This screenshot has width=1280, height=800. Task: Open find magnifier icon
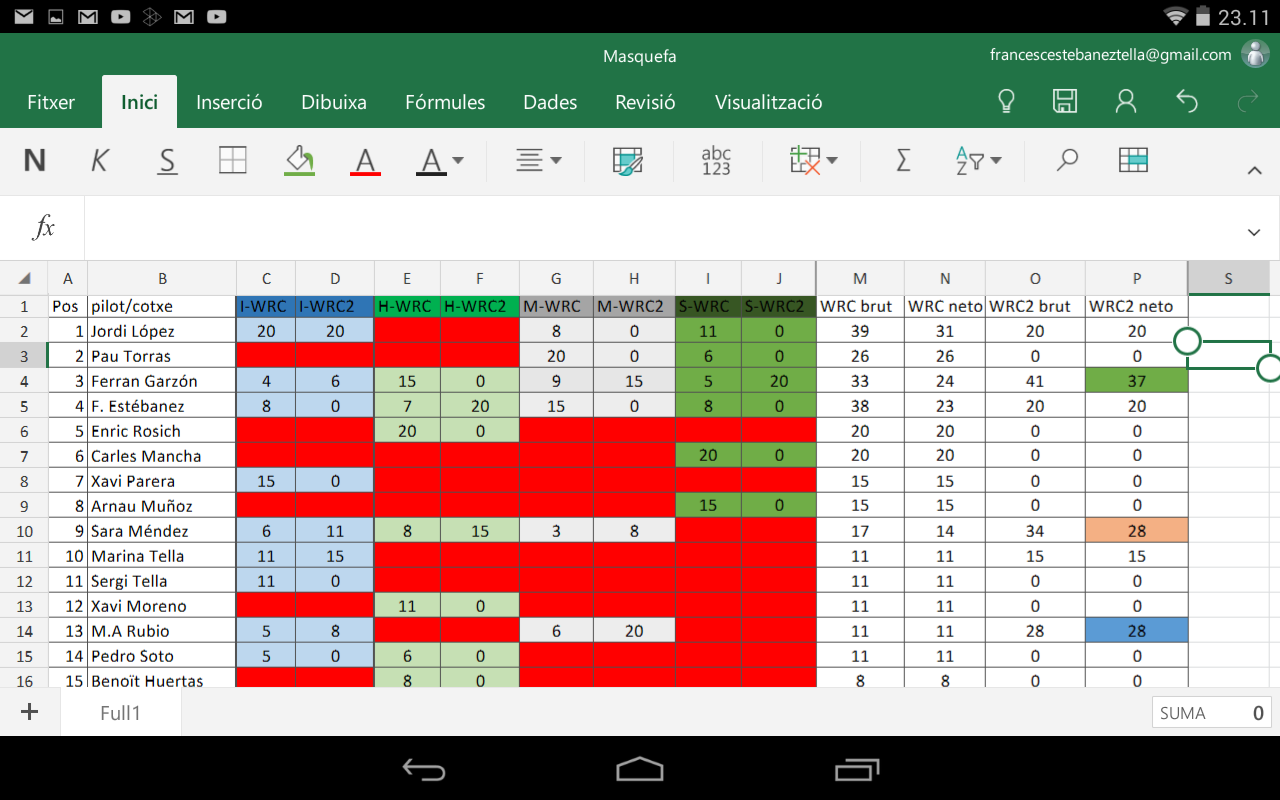click(x=1067, y=160)
